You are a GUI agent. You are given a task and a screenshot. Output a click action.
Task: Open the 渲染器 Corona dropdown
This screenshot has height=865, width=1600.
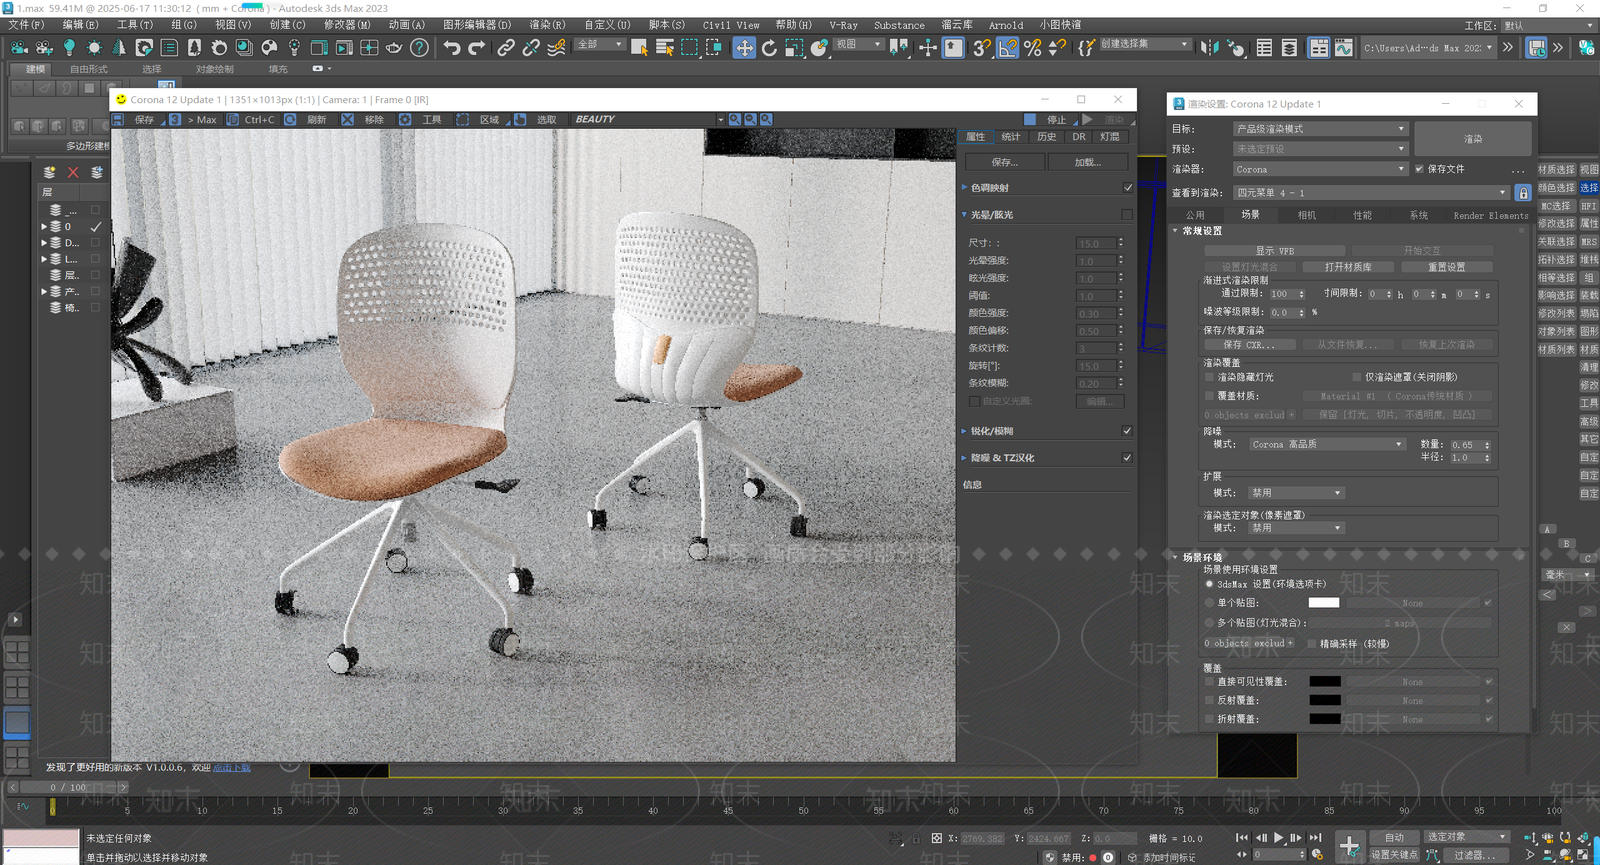pos(1320,169)
